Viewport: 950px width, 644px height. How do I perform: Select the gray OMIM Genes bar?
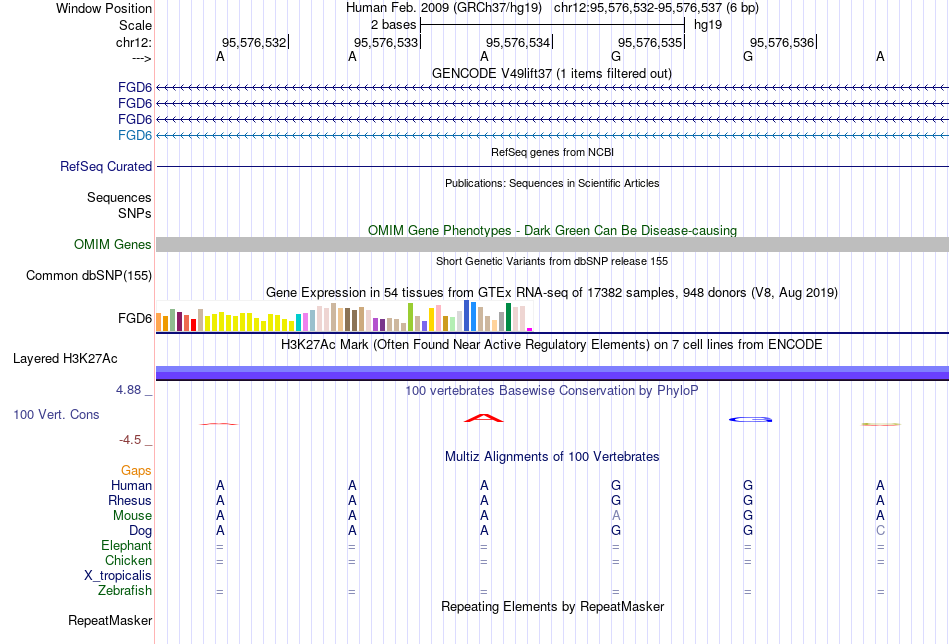coord(552,245)
